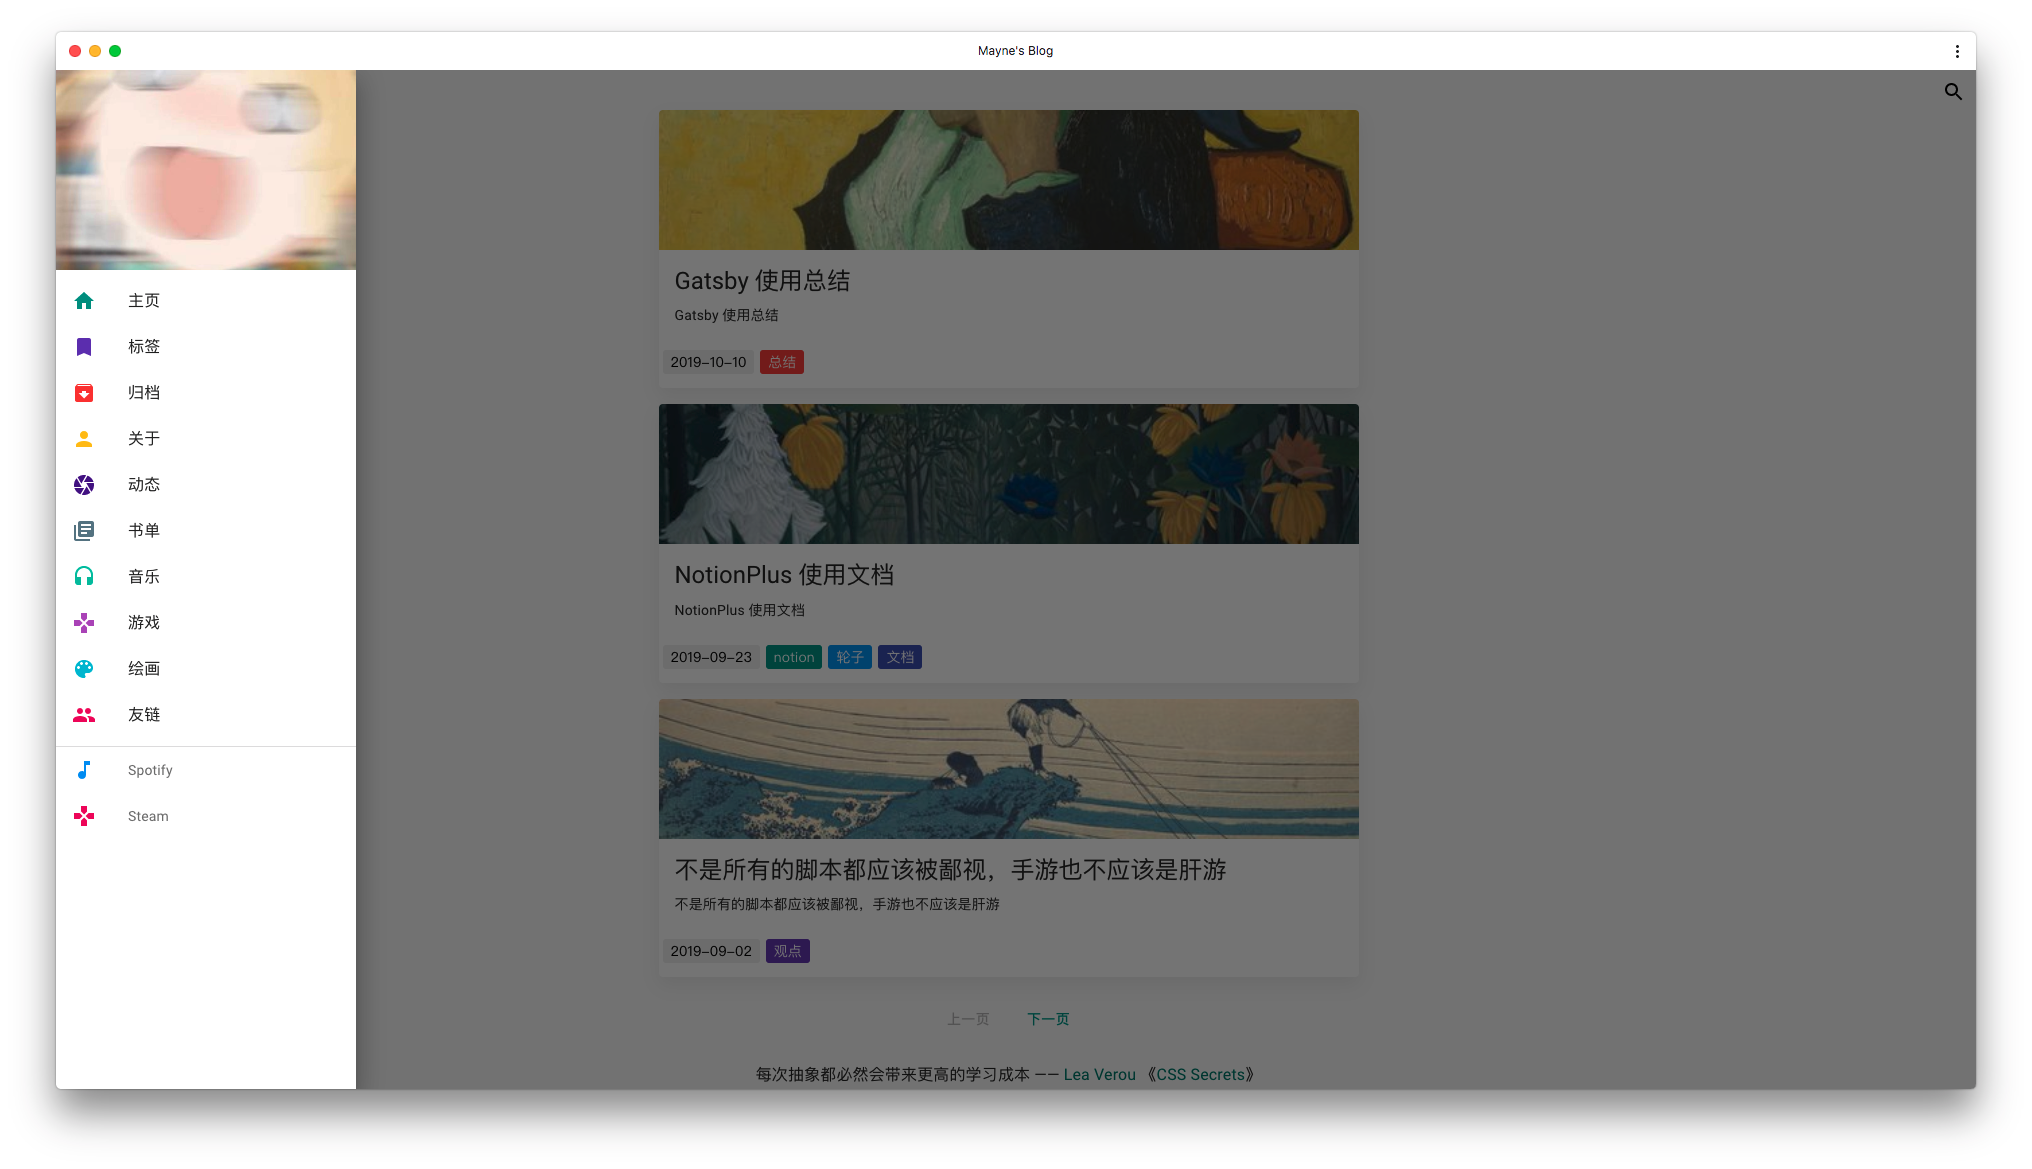Click the red archive icon beside 归档

(x=84, y=393)
